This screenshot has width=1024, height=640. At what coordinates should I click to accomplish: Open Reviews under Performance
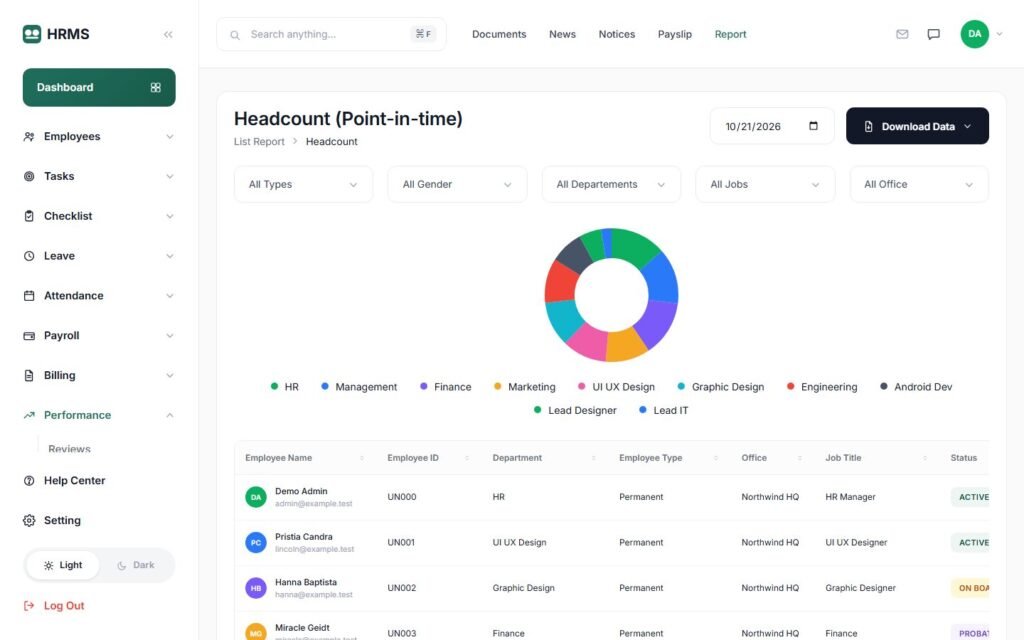[x=69, y=449]
